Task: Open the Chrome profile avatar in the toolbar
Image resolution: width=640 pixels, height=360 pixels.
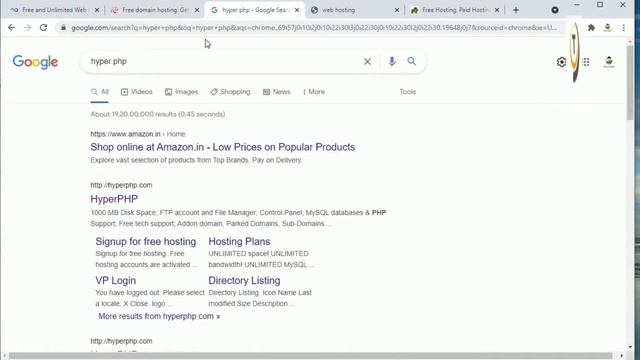Action: tap(607, 28)
